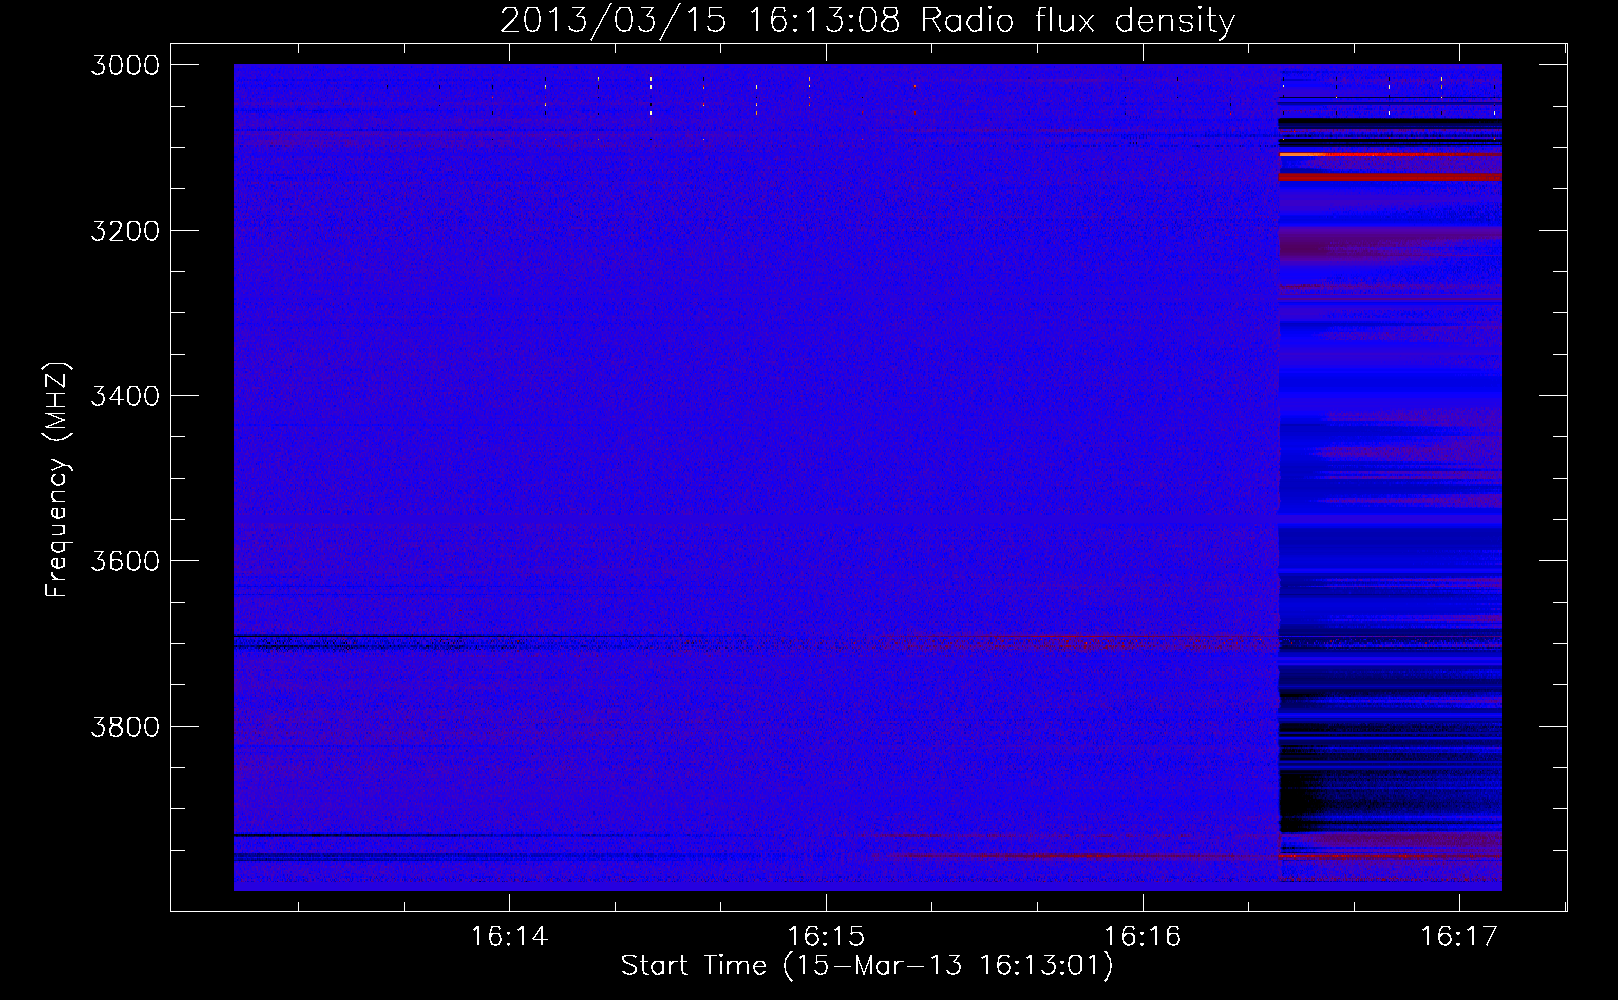
Task: Click the 3600 frequency axis label
Action: 125,561
